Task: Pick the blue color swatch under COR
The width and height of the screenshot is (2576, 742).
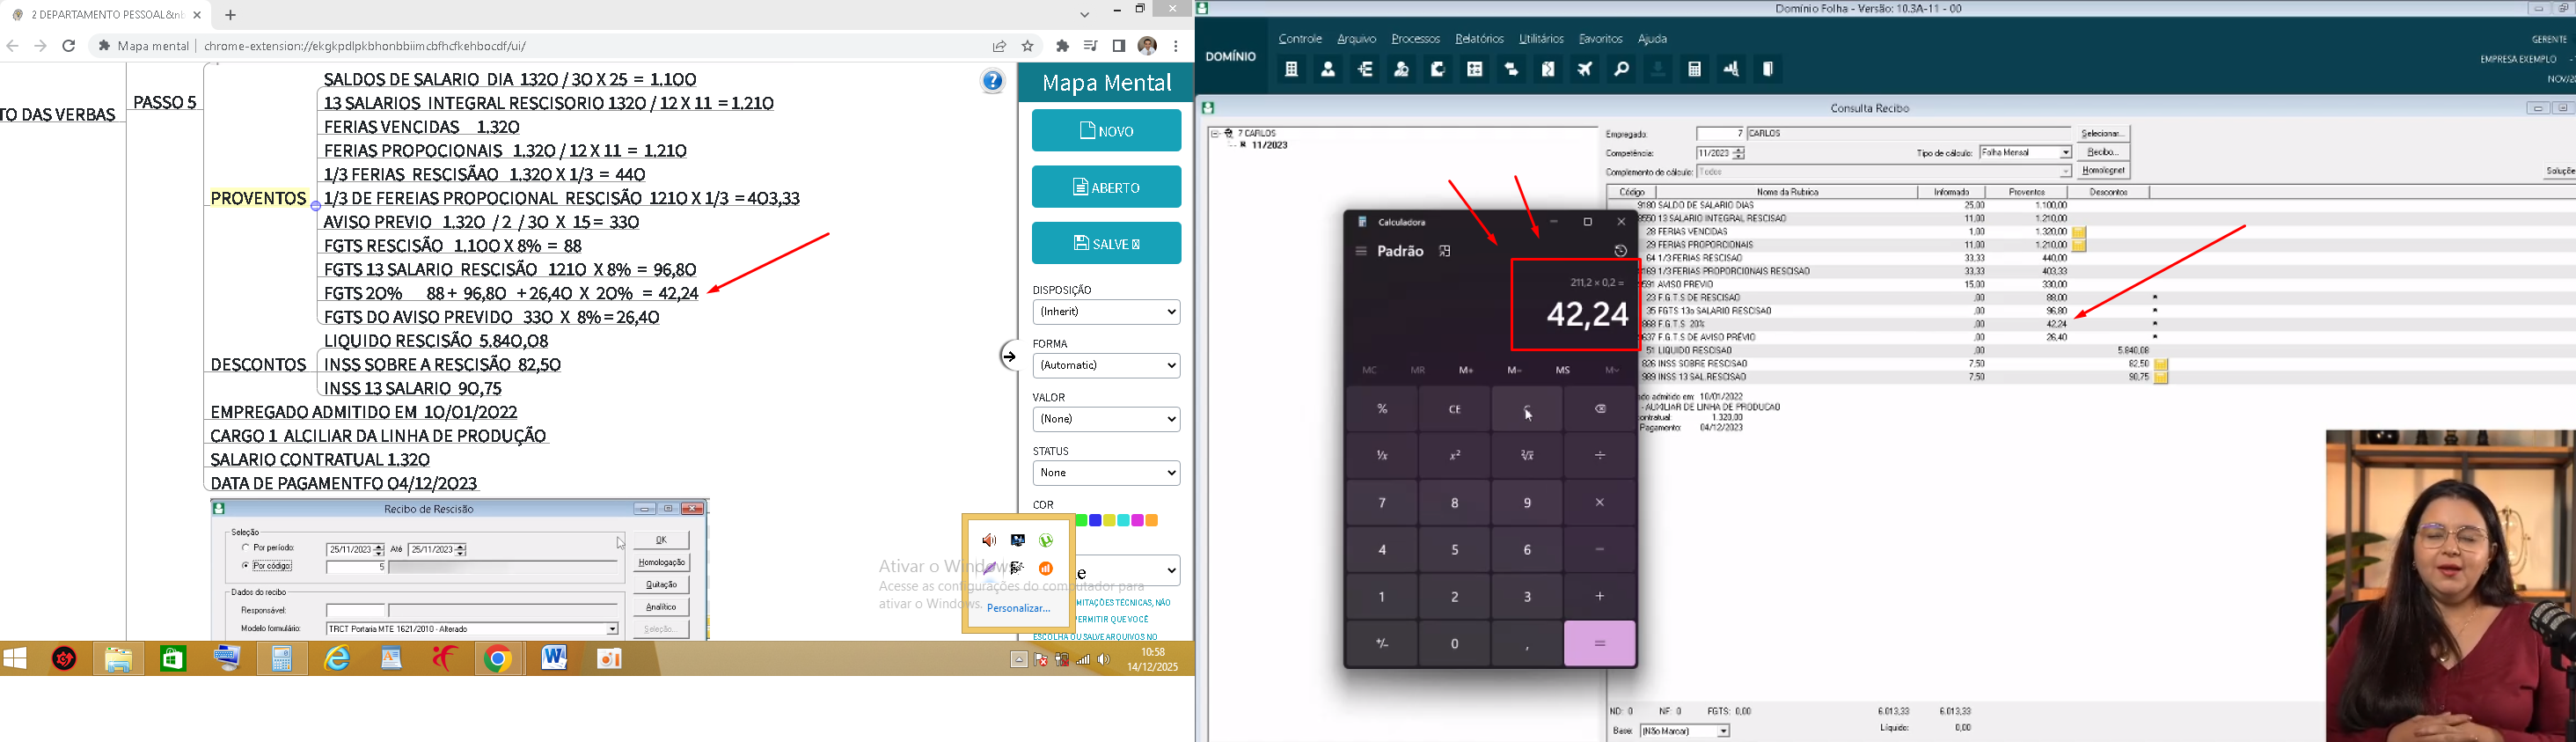Action: click(x=1095, y=521)
